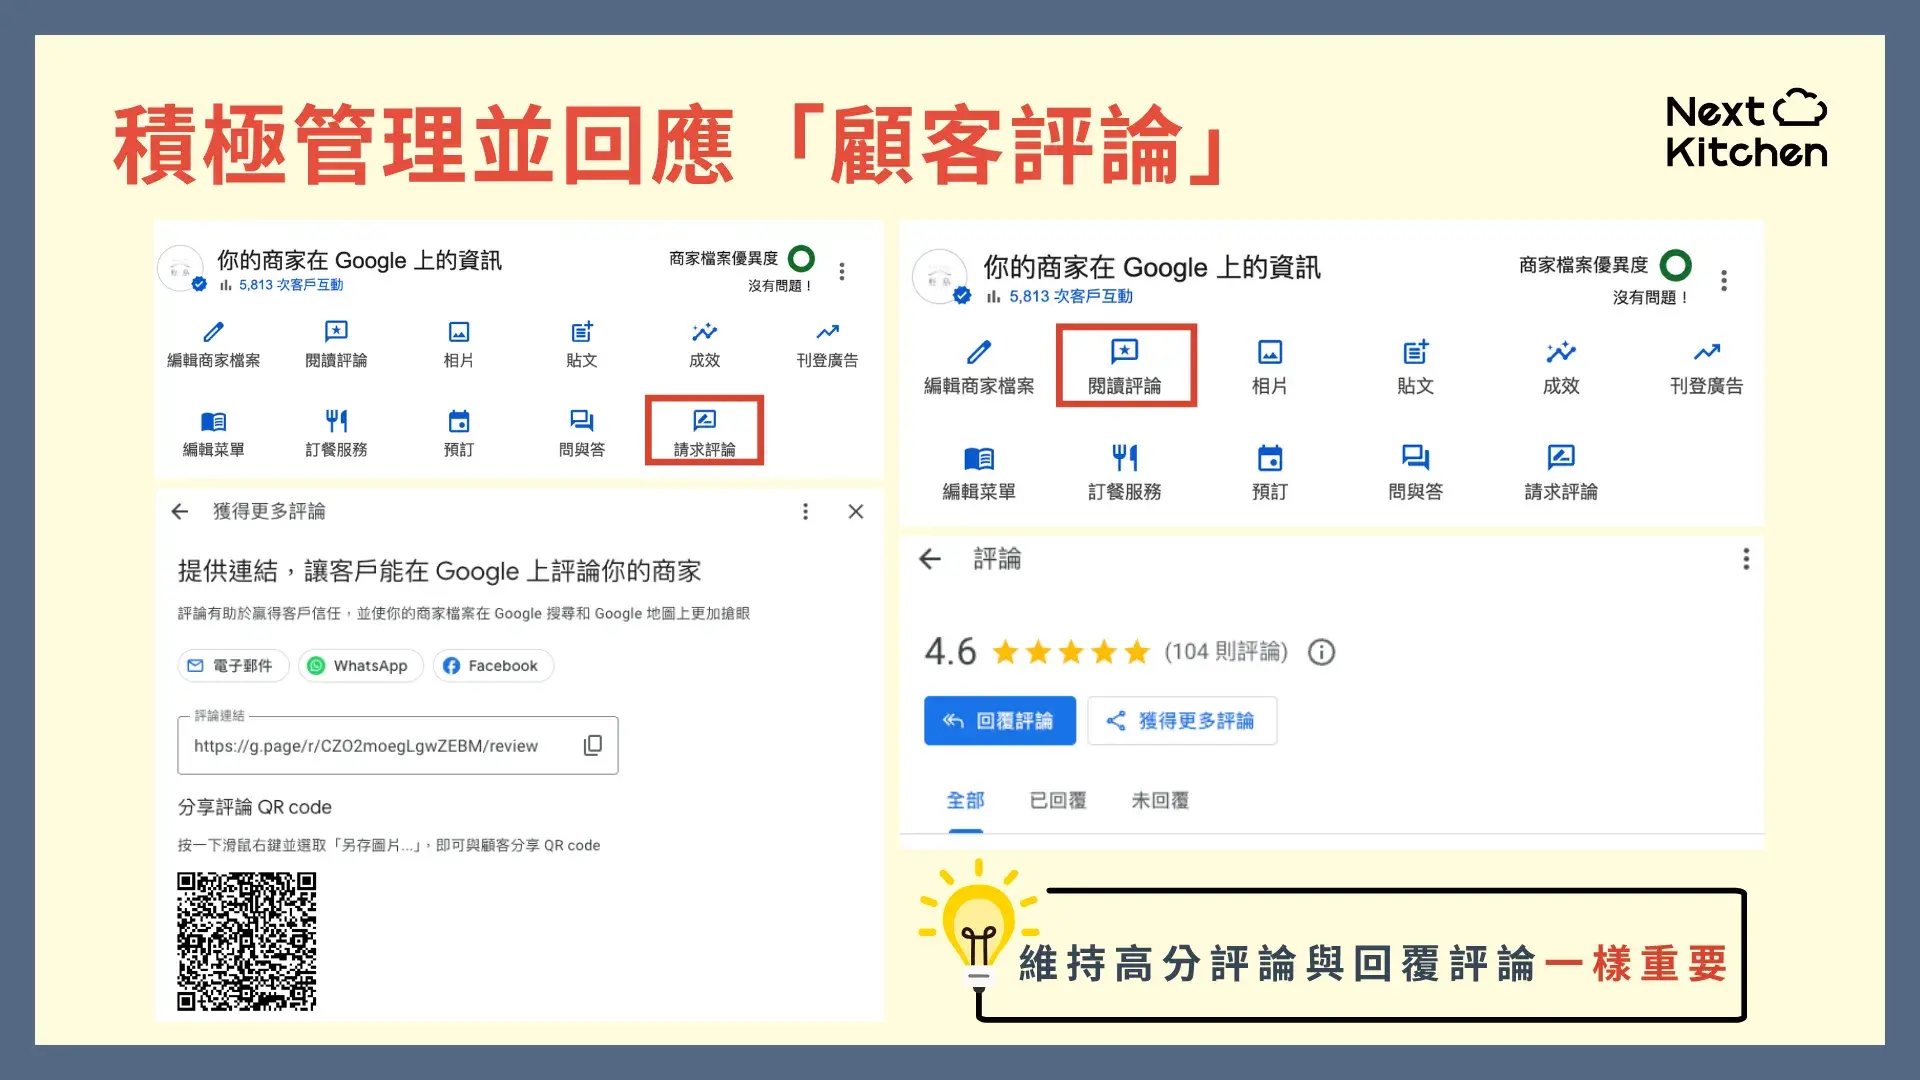Open the highlighted 閱讀評論 icon

pos(1126,365)
